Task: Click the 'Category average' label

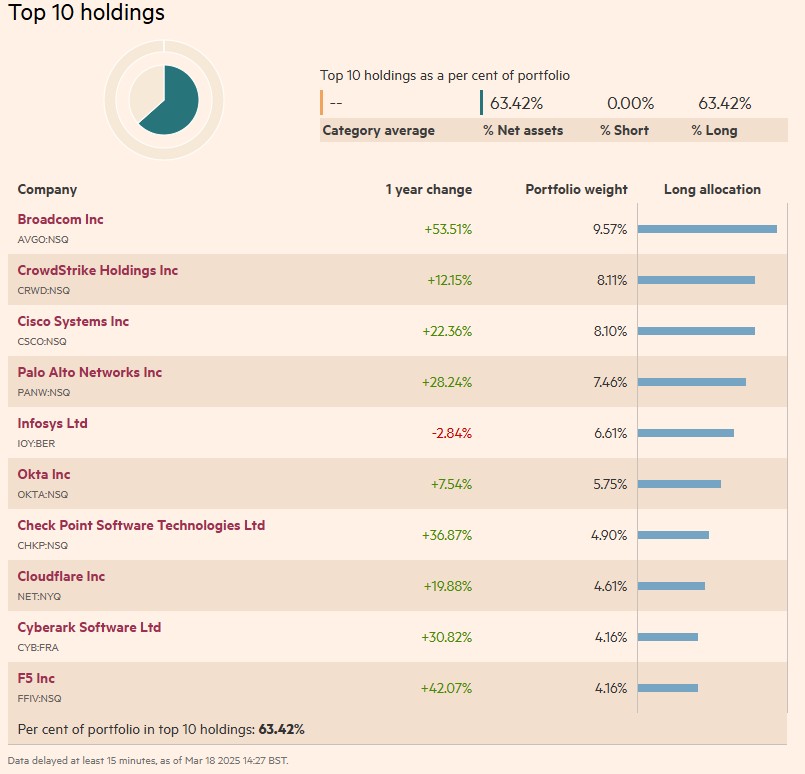Action: [378, 130]
